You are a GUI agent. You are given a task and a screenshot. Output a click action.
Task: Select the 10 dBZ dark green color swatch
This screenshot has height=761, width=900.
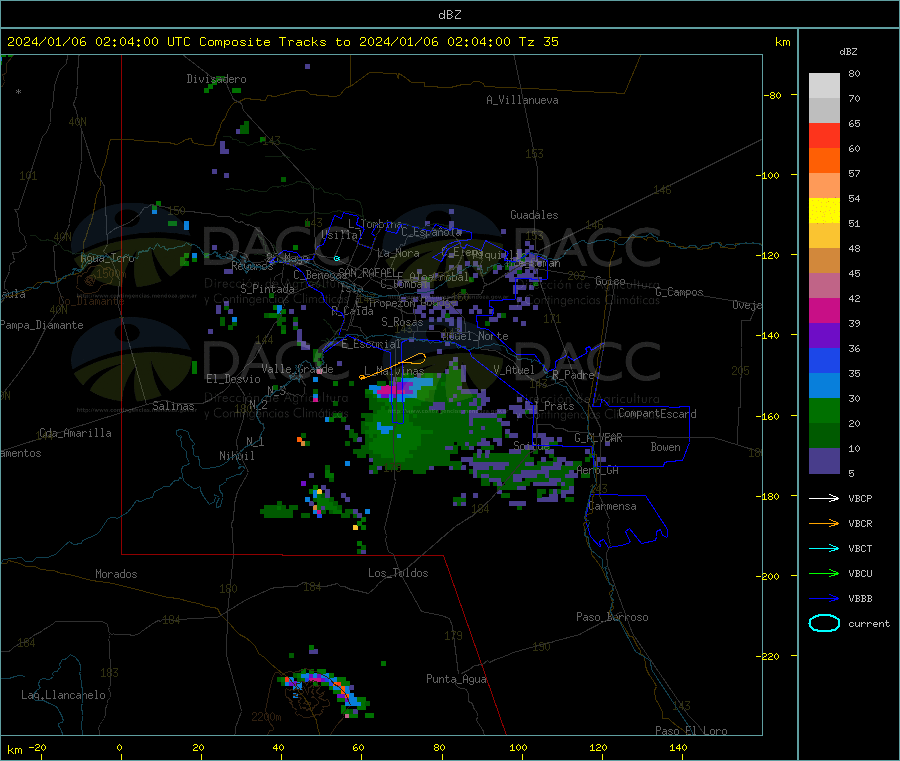click(x=824, y=436)
